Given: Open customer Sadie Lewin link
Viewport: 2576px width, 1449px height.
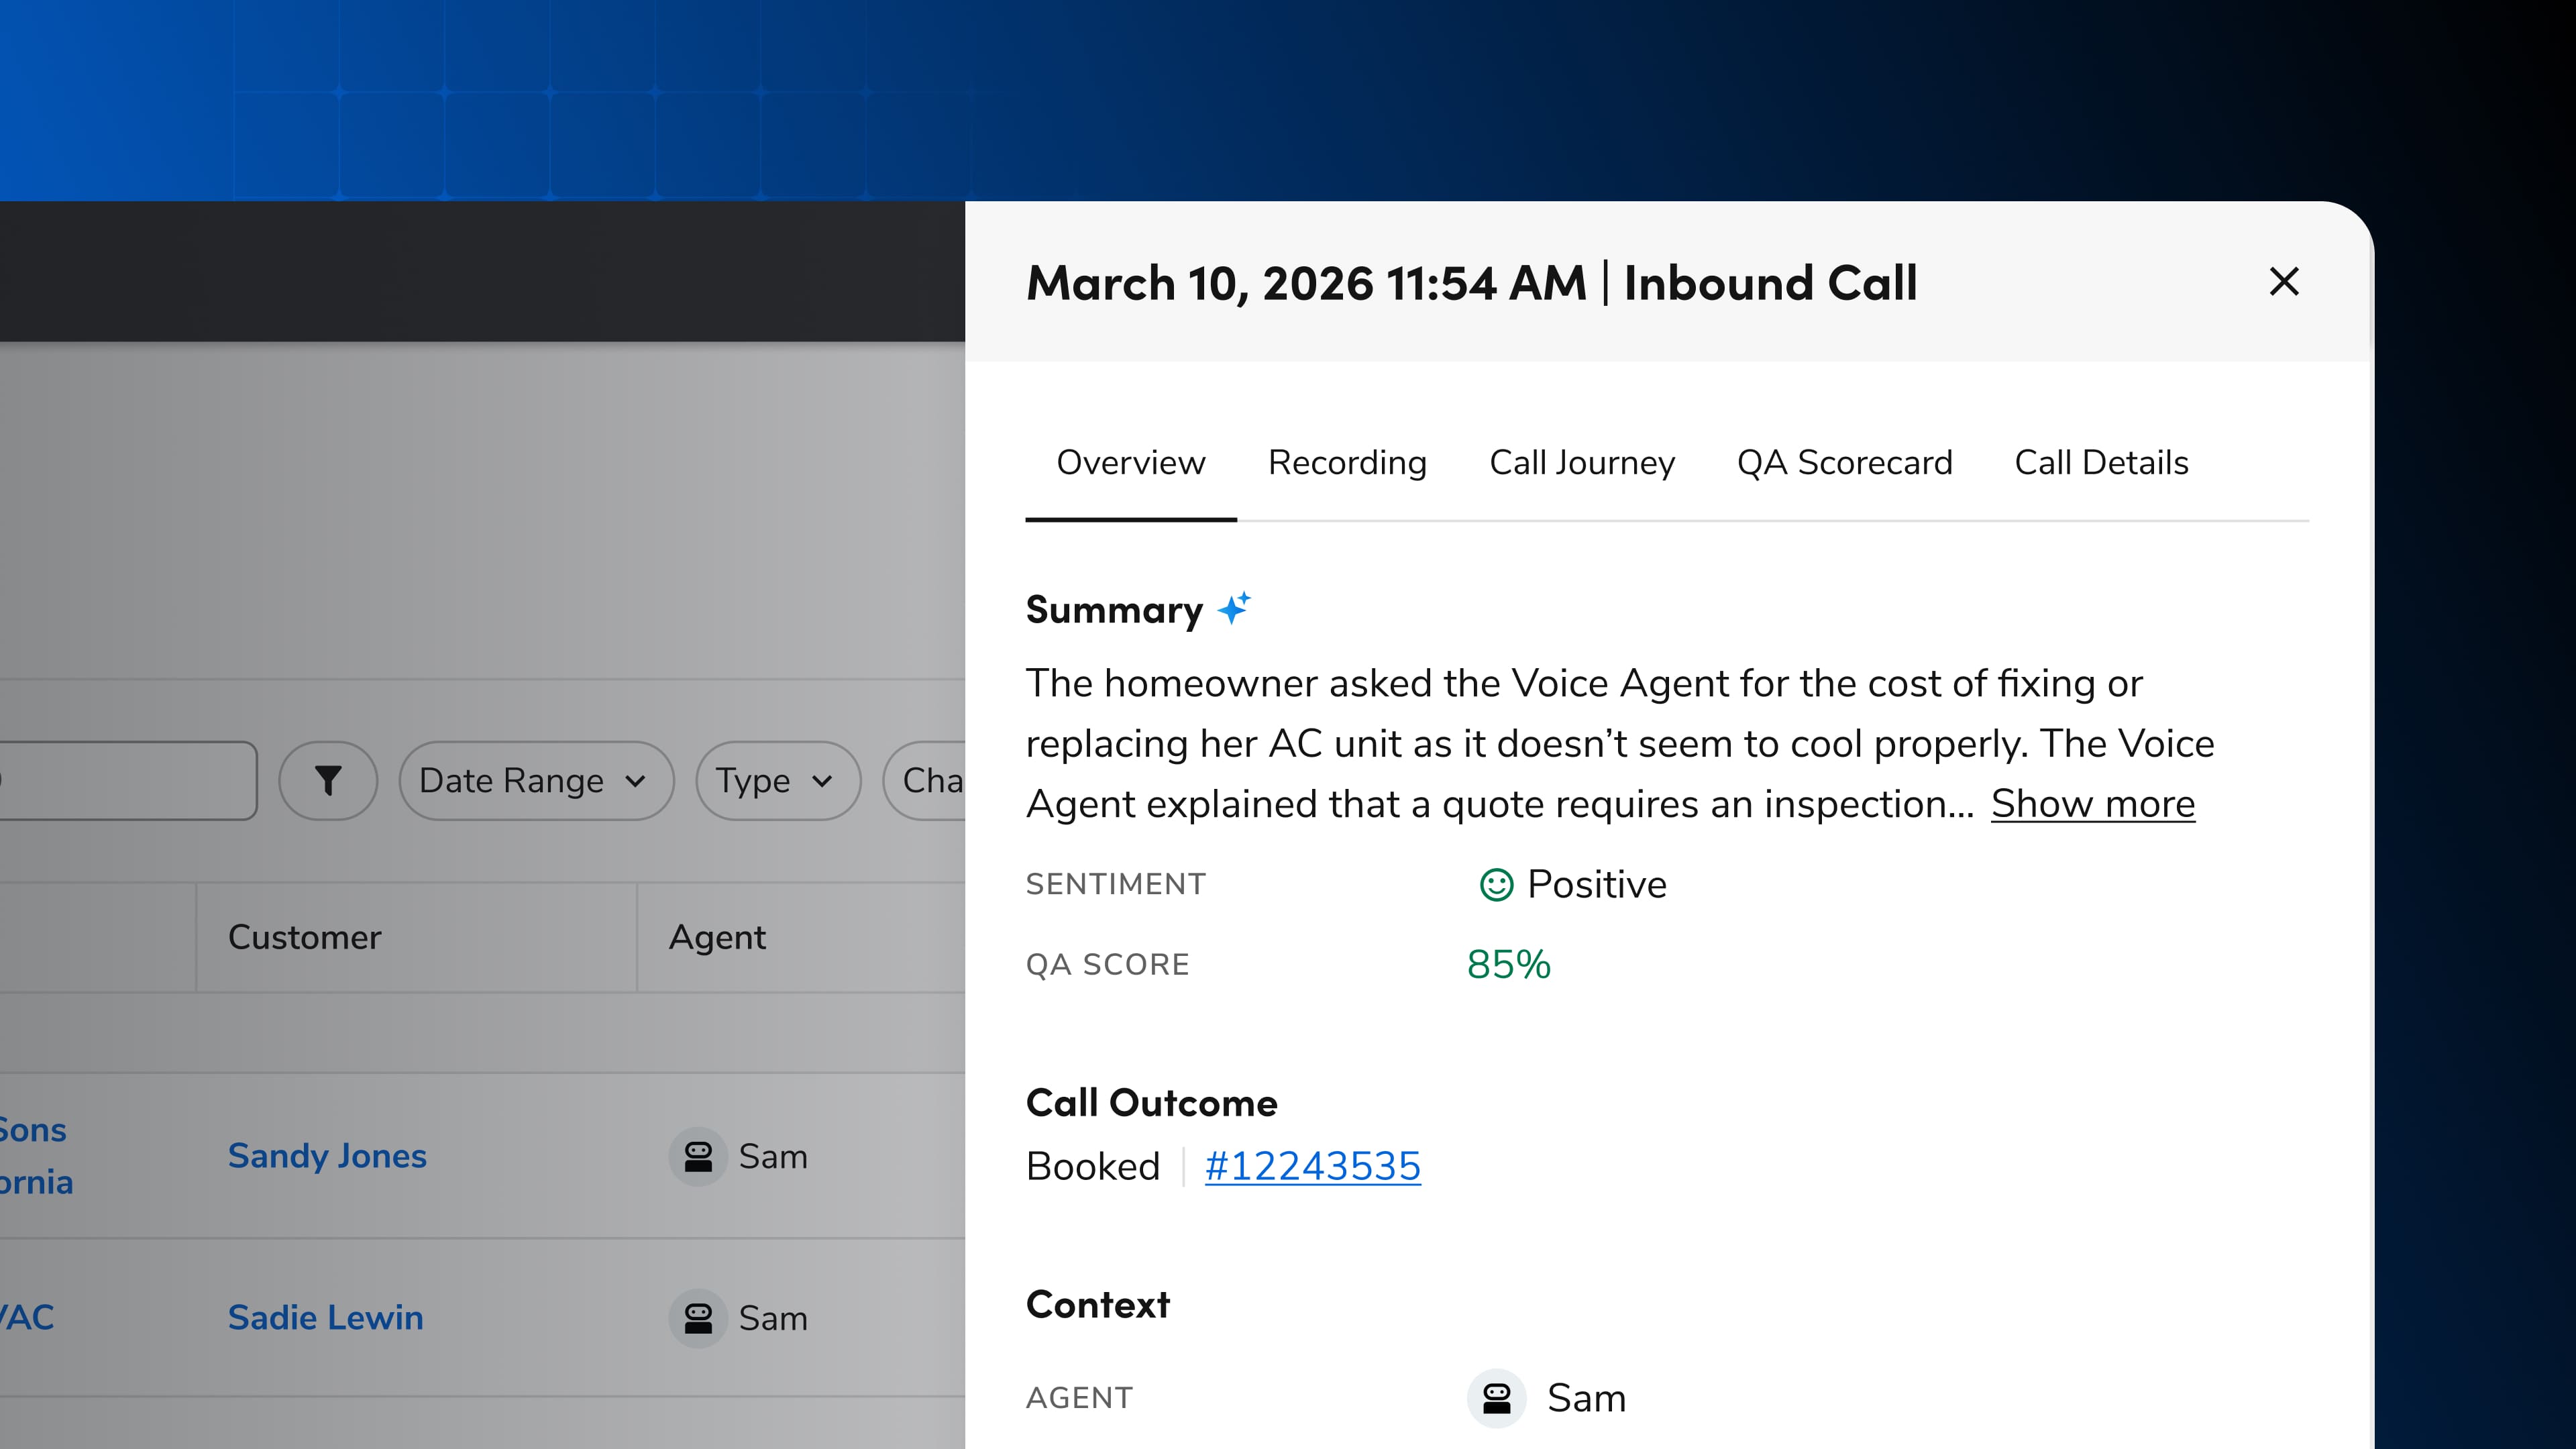Looking at the screenshot, I should click(x=325, y=1317).
